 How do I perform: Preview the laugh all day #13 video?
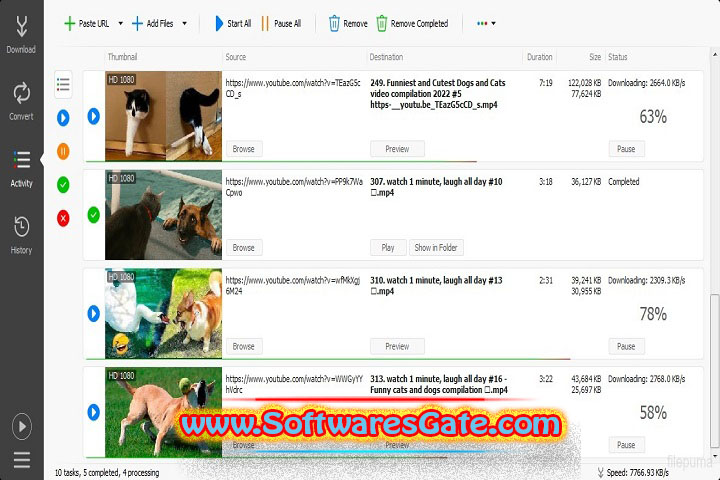coord(397,346)
